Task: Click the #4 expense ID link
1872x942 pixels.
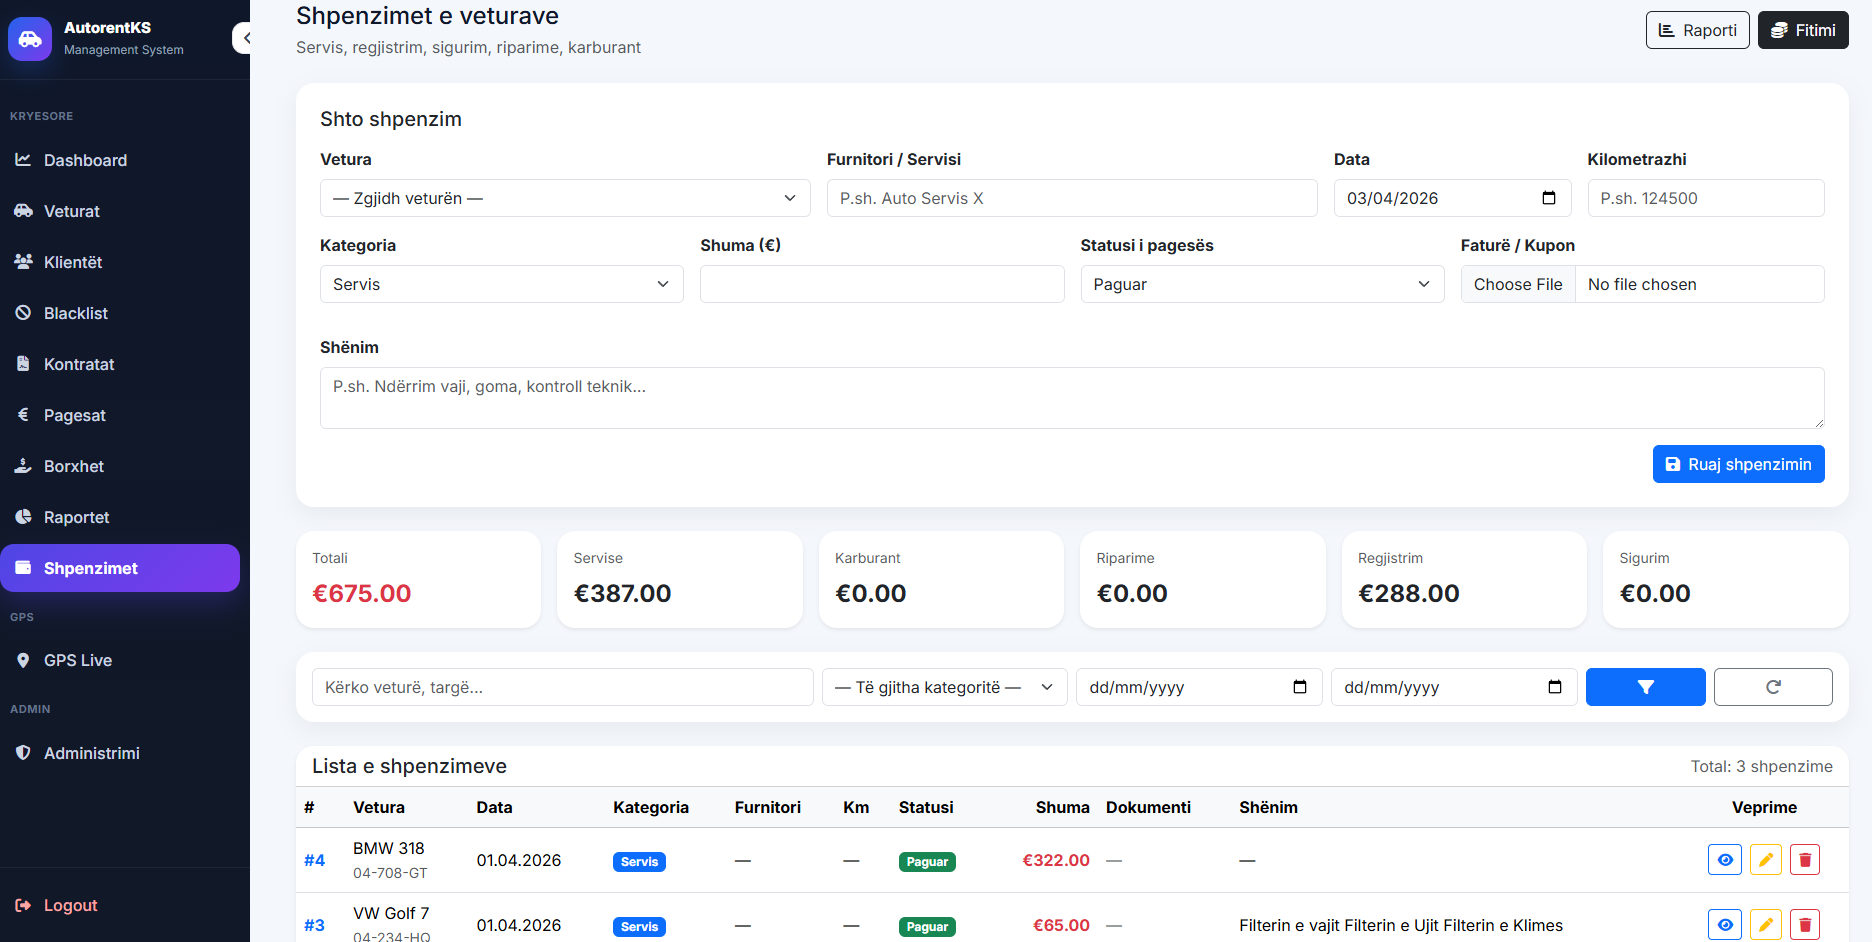Action: point(315,860)
